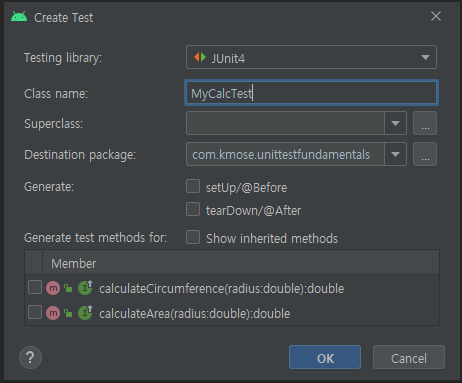Browse Destination package with the ellipsis button
Screen dimensions: 462x383
(x=425, y=154)
